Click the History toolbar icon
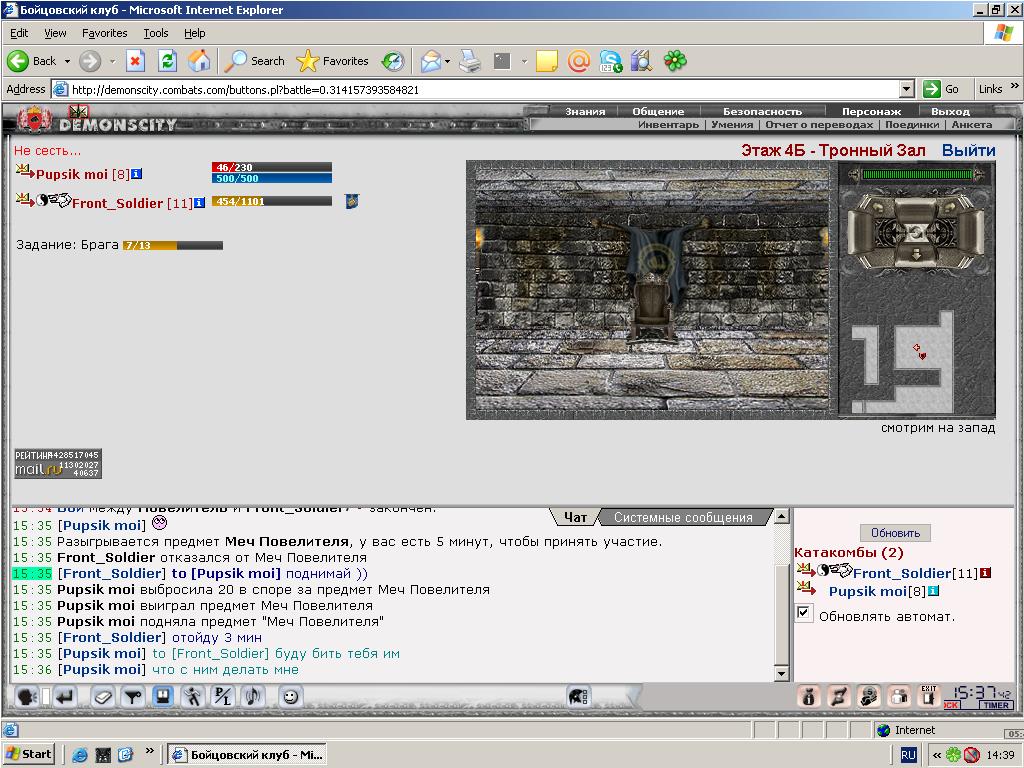Screen dimensions: 1024x768 [393, 61]
